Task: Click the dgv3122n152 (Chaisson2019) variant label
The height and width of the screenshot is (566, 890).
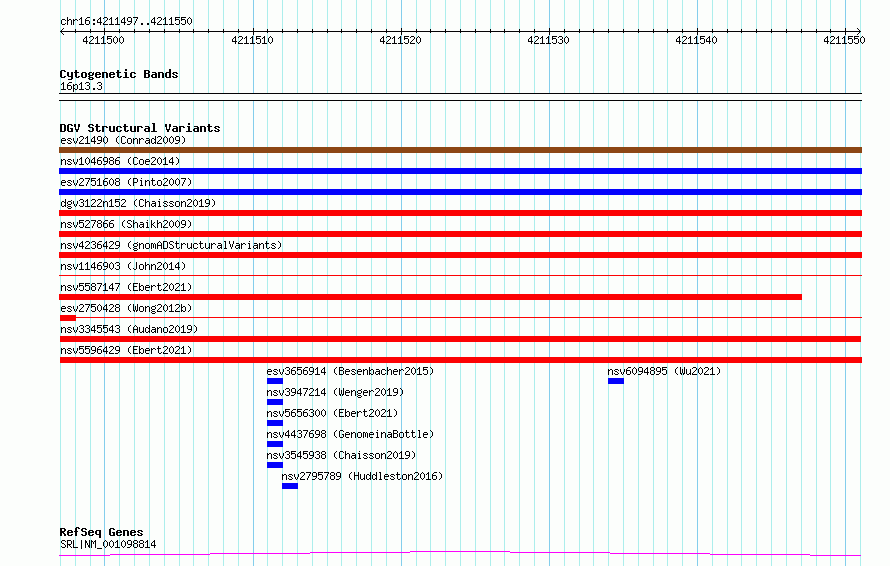Action: [138, 203]
